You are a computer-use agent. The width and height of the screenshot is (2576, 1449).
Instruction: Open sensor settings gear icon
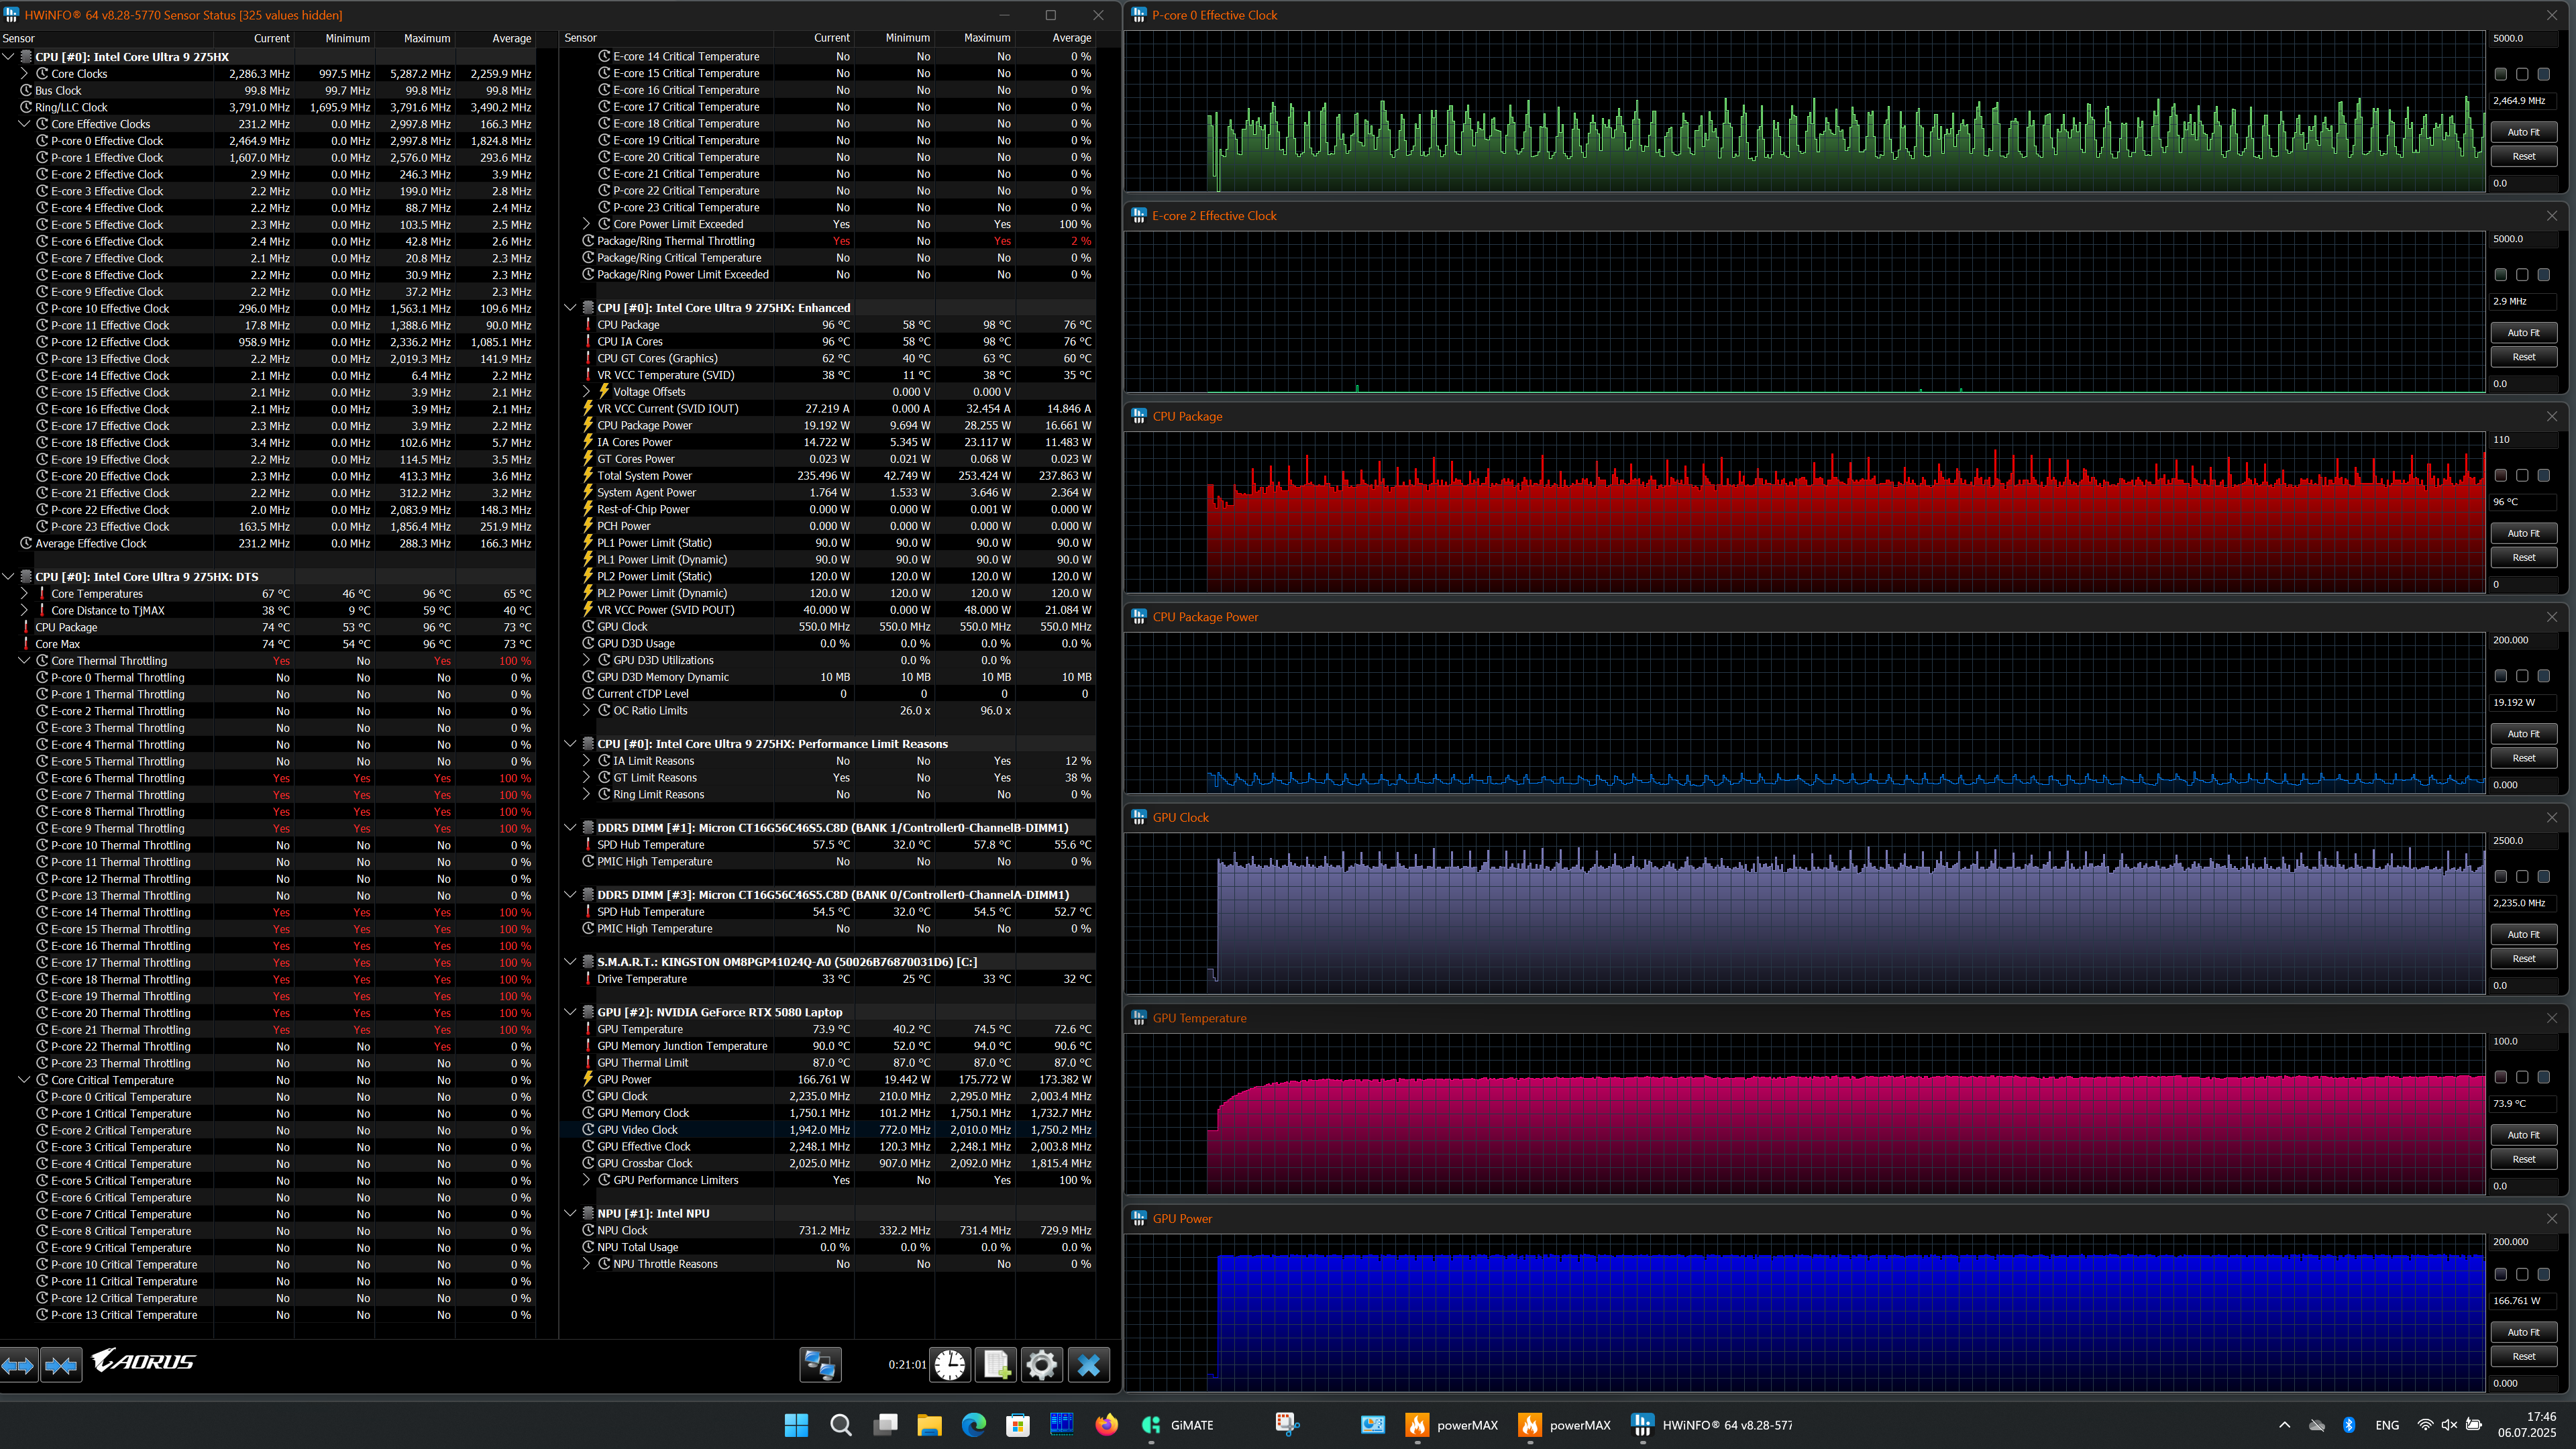tap(1041, 1364)
